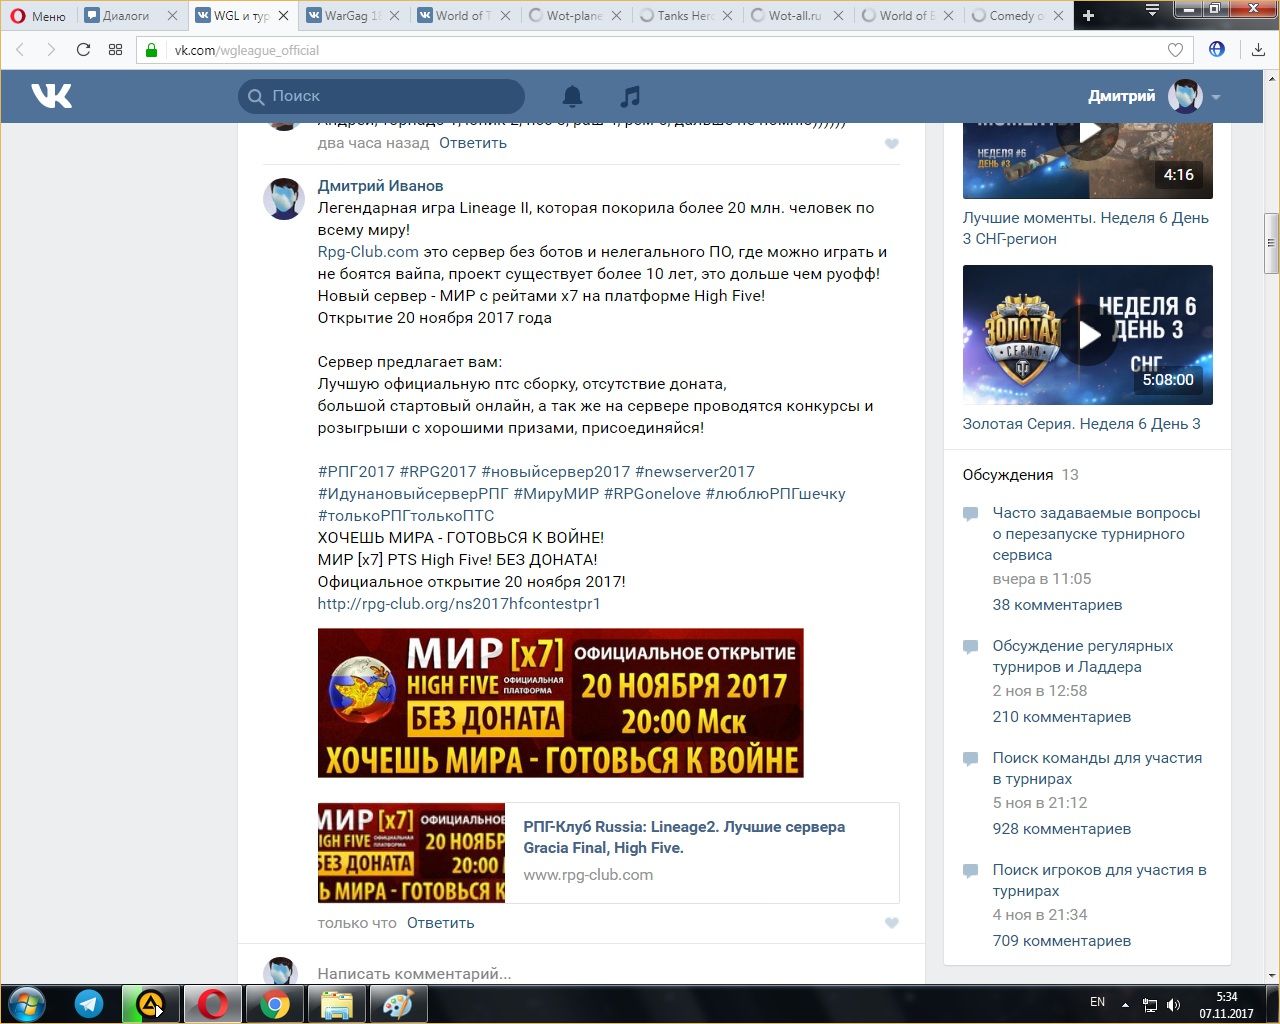Viewport: 1280px width, 1024px height.
Task: Open the Rpg-Club.com link in comment
Action: pos(368,252)
